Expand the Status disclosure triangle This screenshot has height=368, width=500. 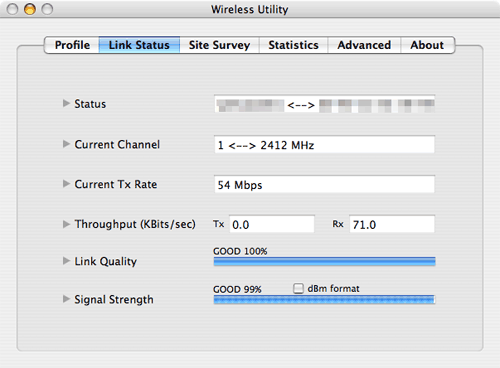(66, 103)
